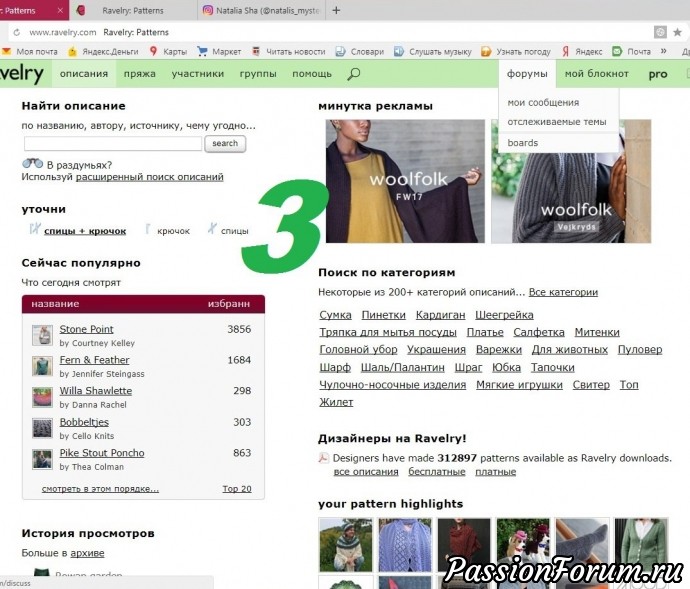Open платные patterns link
The height and width of the screenshot is (589, 690).
tap(495, 472)
